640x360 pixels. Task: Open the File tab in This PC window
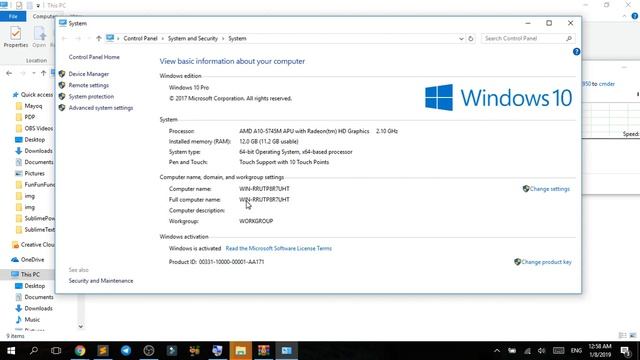point(13,16)
